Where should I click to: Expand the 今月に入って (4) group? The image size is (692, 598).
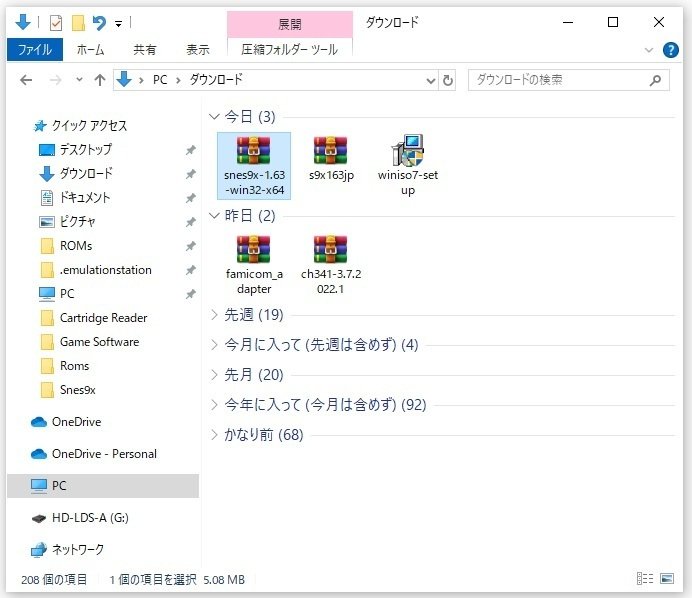point(214,345)
